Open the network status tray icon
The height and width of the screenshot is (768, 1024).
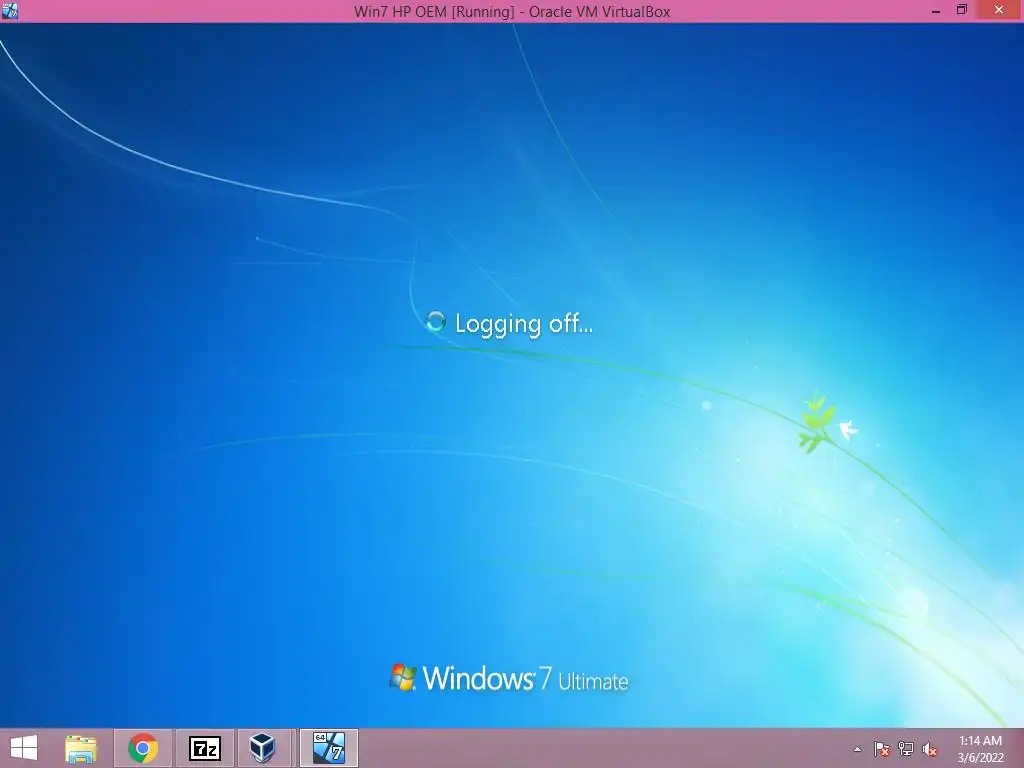(x=906, y=749)
